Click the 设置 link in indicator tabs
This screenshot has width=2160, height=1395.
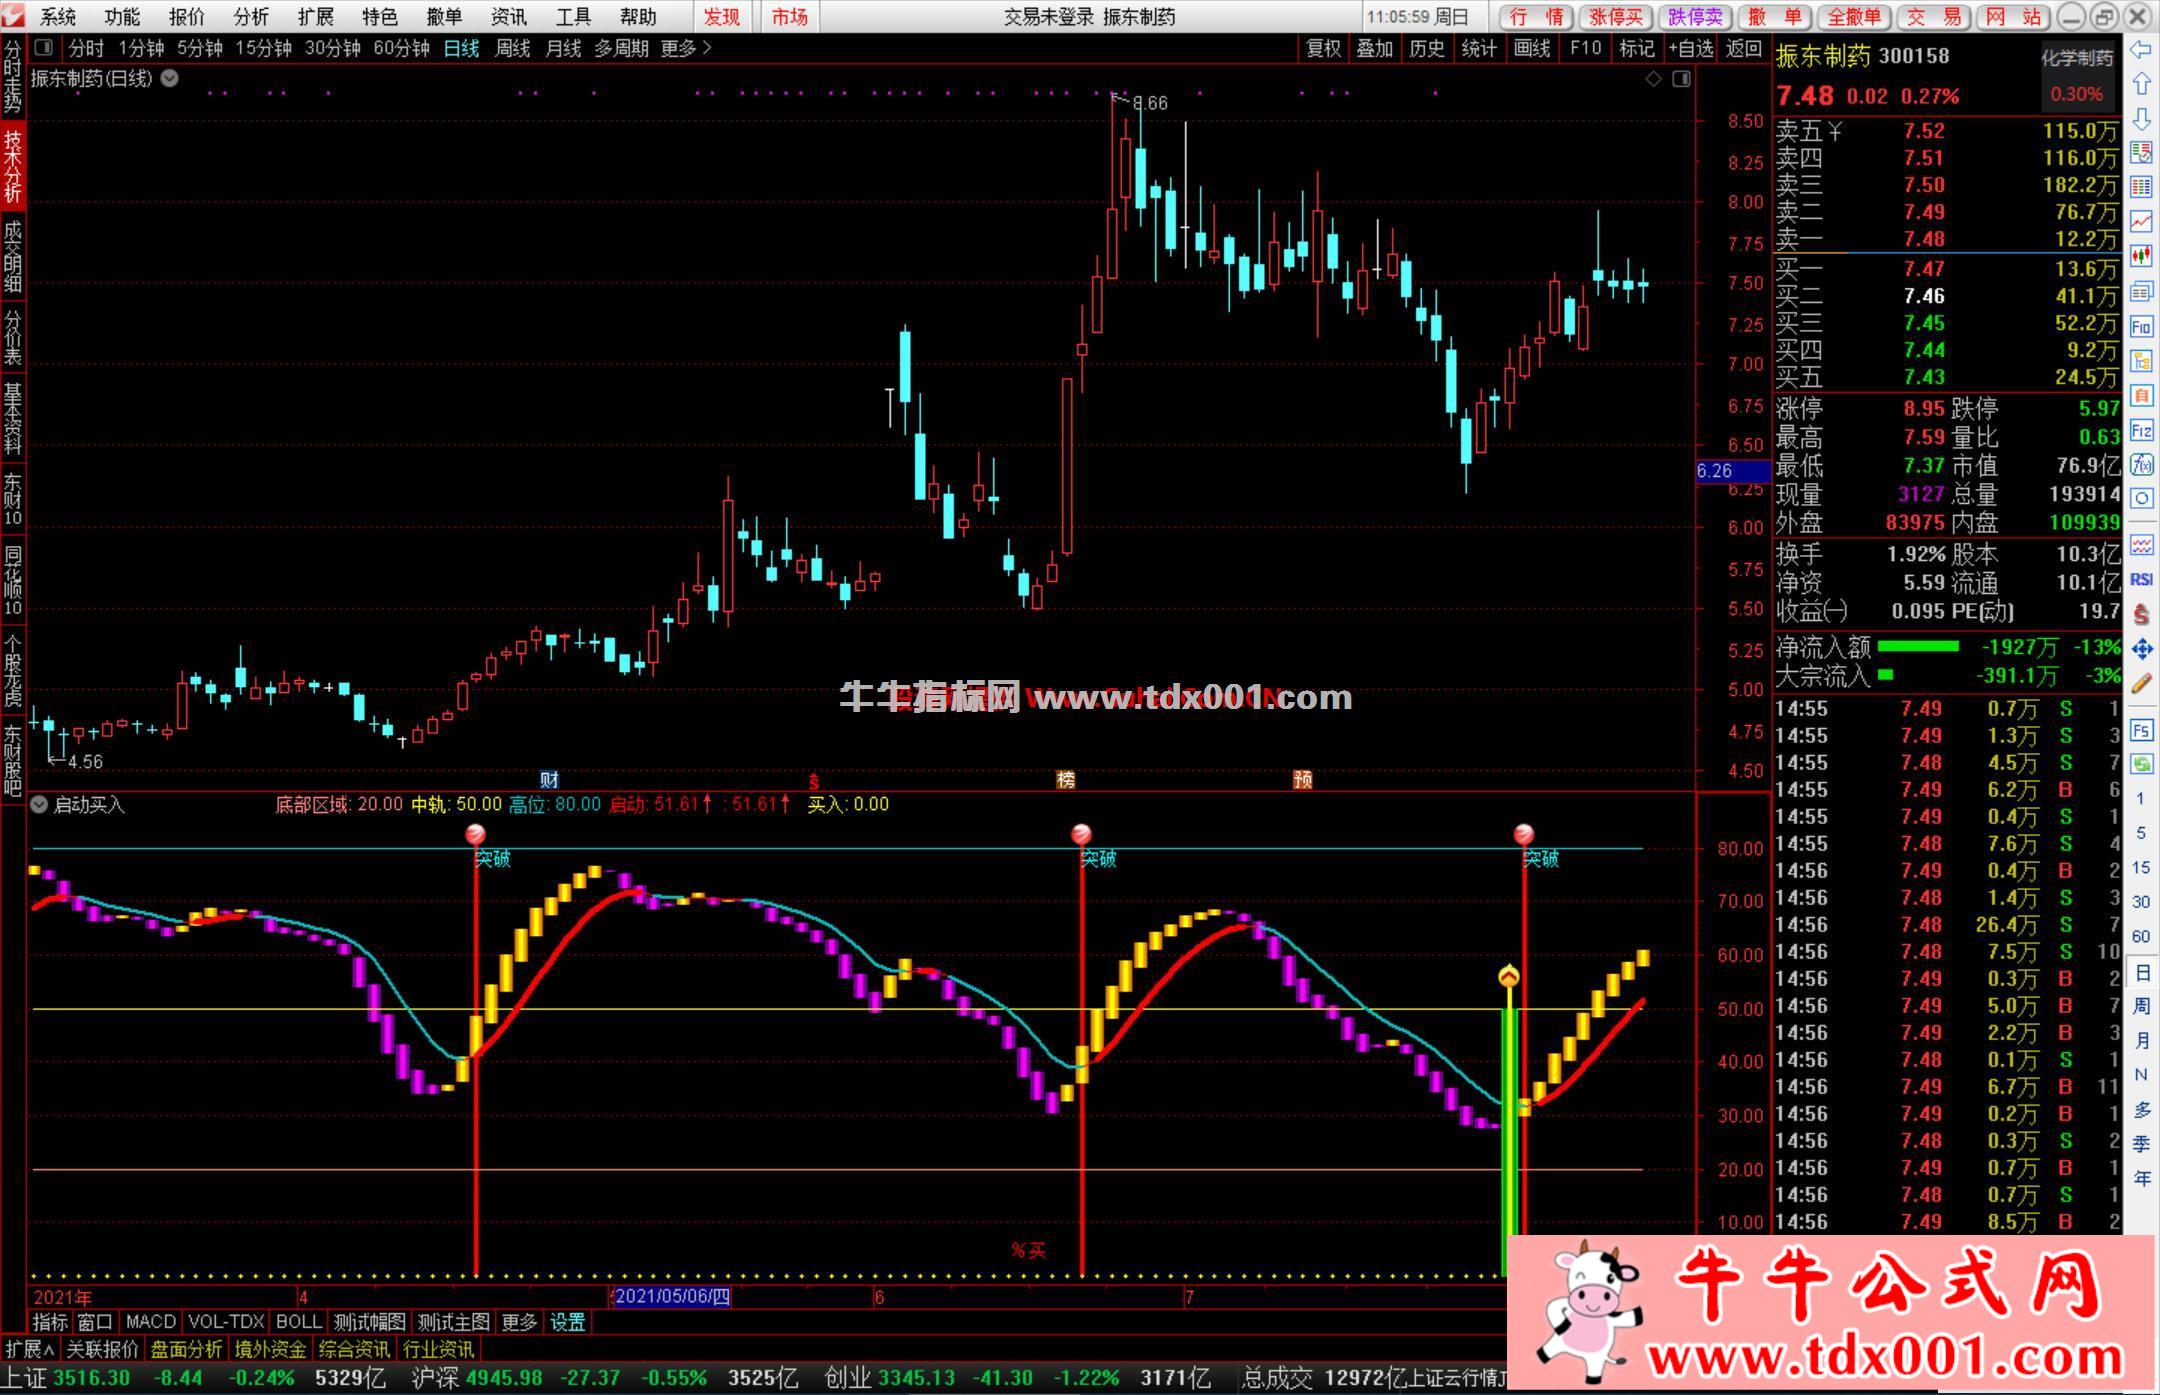point(568,1322)
